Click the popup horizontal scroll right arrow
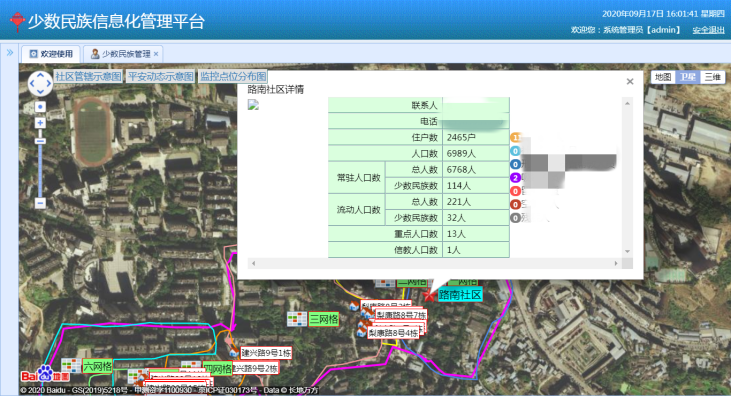This screenshot has height=396, width=731. pyautogui.click(x=616, y=264)
